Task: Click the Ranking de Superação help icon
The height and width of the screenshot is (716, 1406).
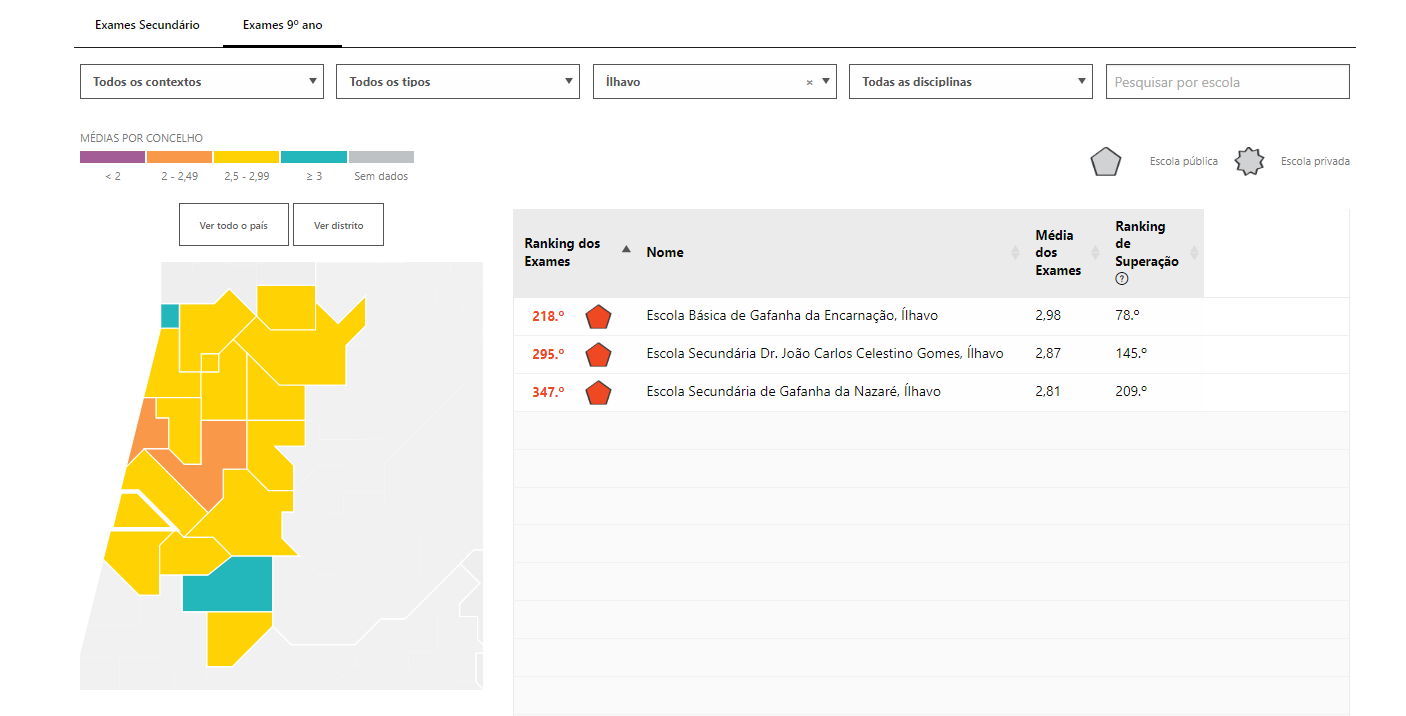Action: [x=1122, y=279]
